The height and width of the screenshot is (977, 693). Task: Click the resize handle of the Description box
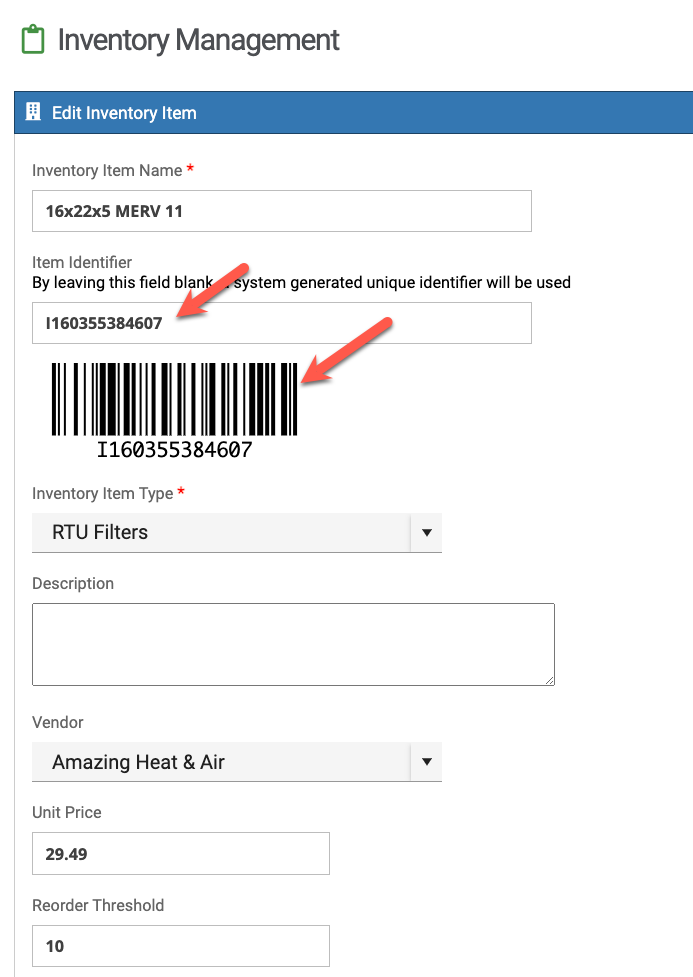tap(549, 680)
